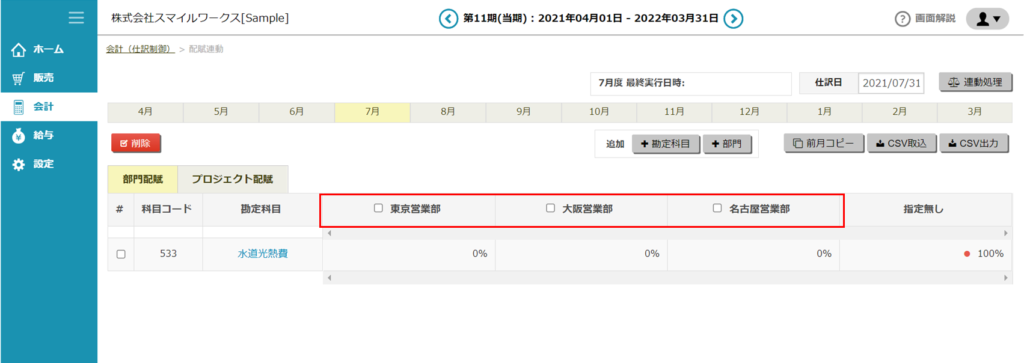The height and width of the screenshot is (363, 1024).
Task: Select 会計 in the sidebar
Action: (48, 106)
